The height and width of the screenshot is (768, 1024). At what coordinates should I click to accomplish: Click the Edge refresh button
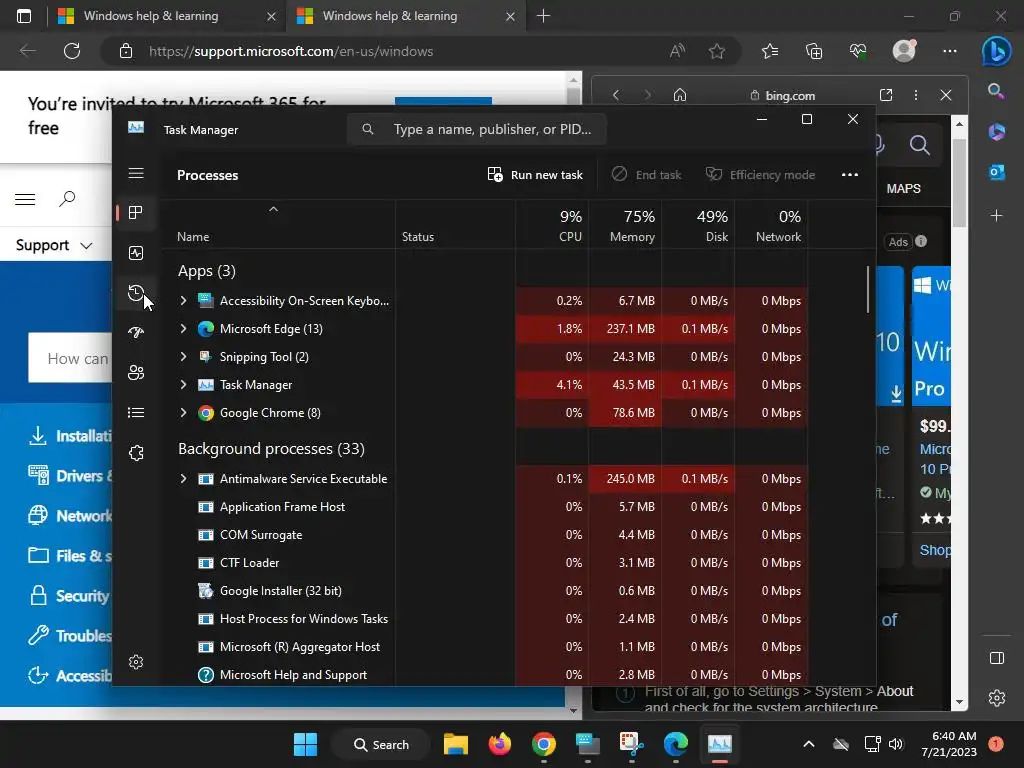point(72,51)
